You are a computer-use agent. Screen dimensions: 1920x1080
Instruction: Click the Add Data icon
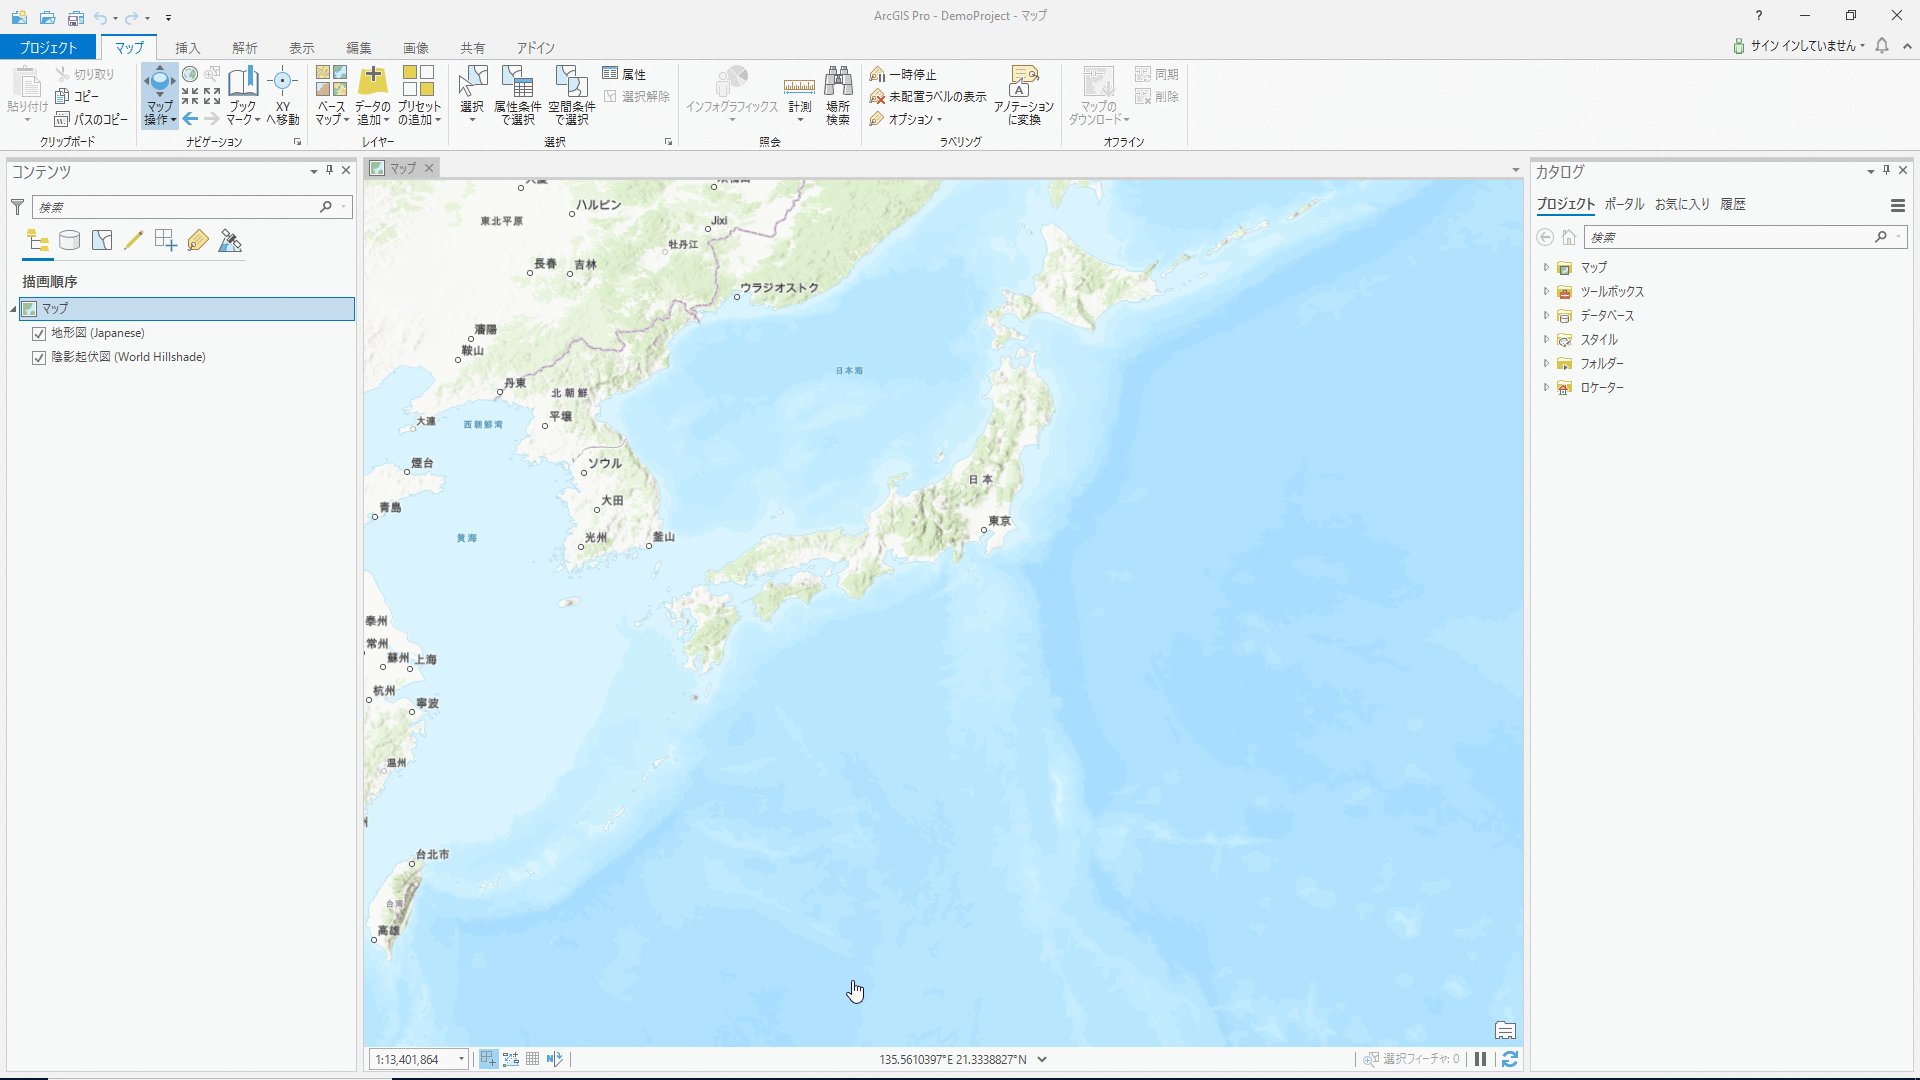click(x=373, y=82)
